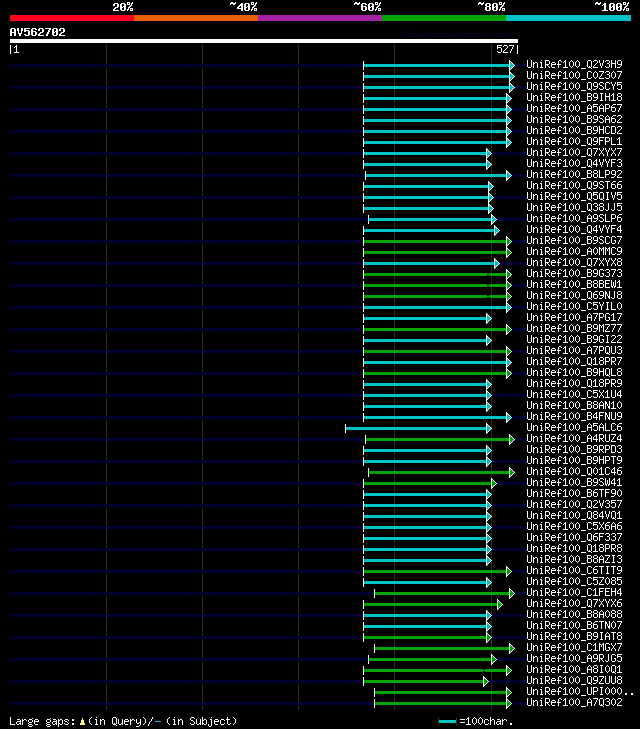640x729 pixels.
Task: Click the UniRef100_C1MGX7 label
Action: (574, 648)
